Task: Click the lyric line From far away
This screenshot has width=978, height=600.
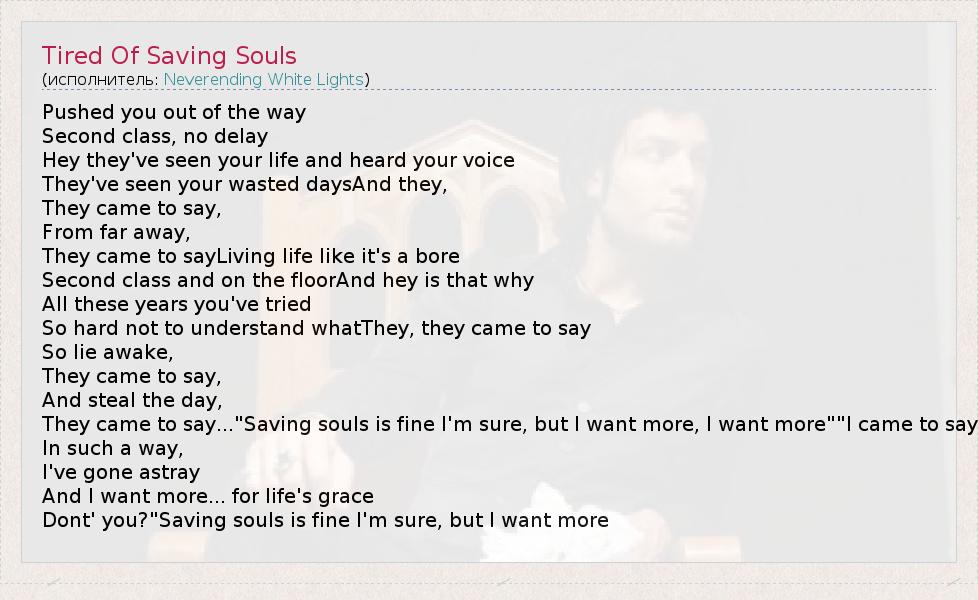Action: tap(116, 232)
